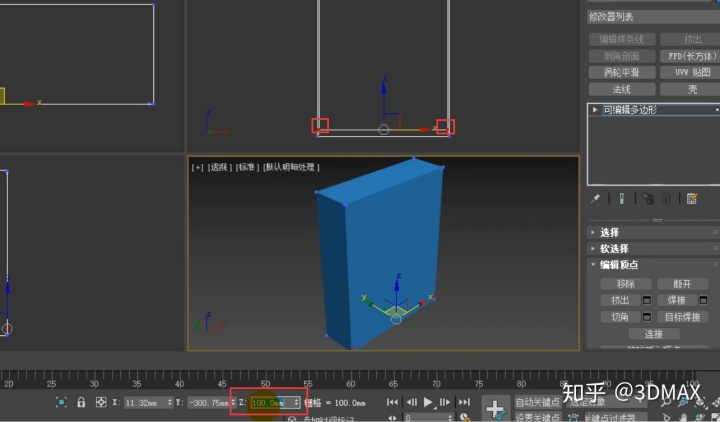The height and width of the screenshot is (422, 720).
Task: Click the 连接 connect button
Action: pos(653,334)
